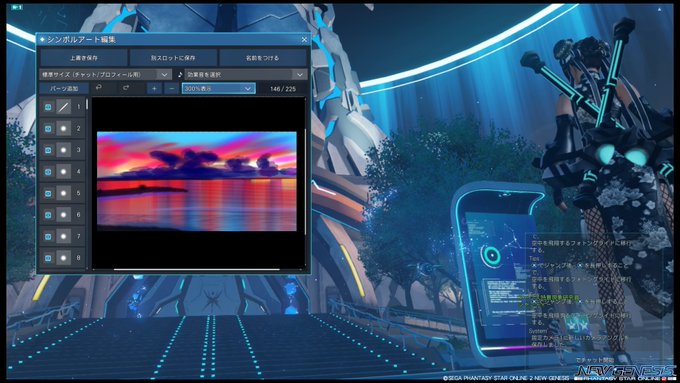Toggle visibility eye of layer 6
The image size is (680, 383).
pyautogui.click(x=48, y=215)
